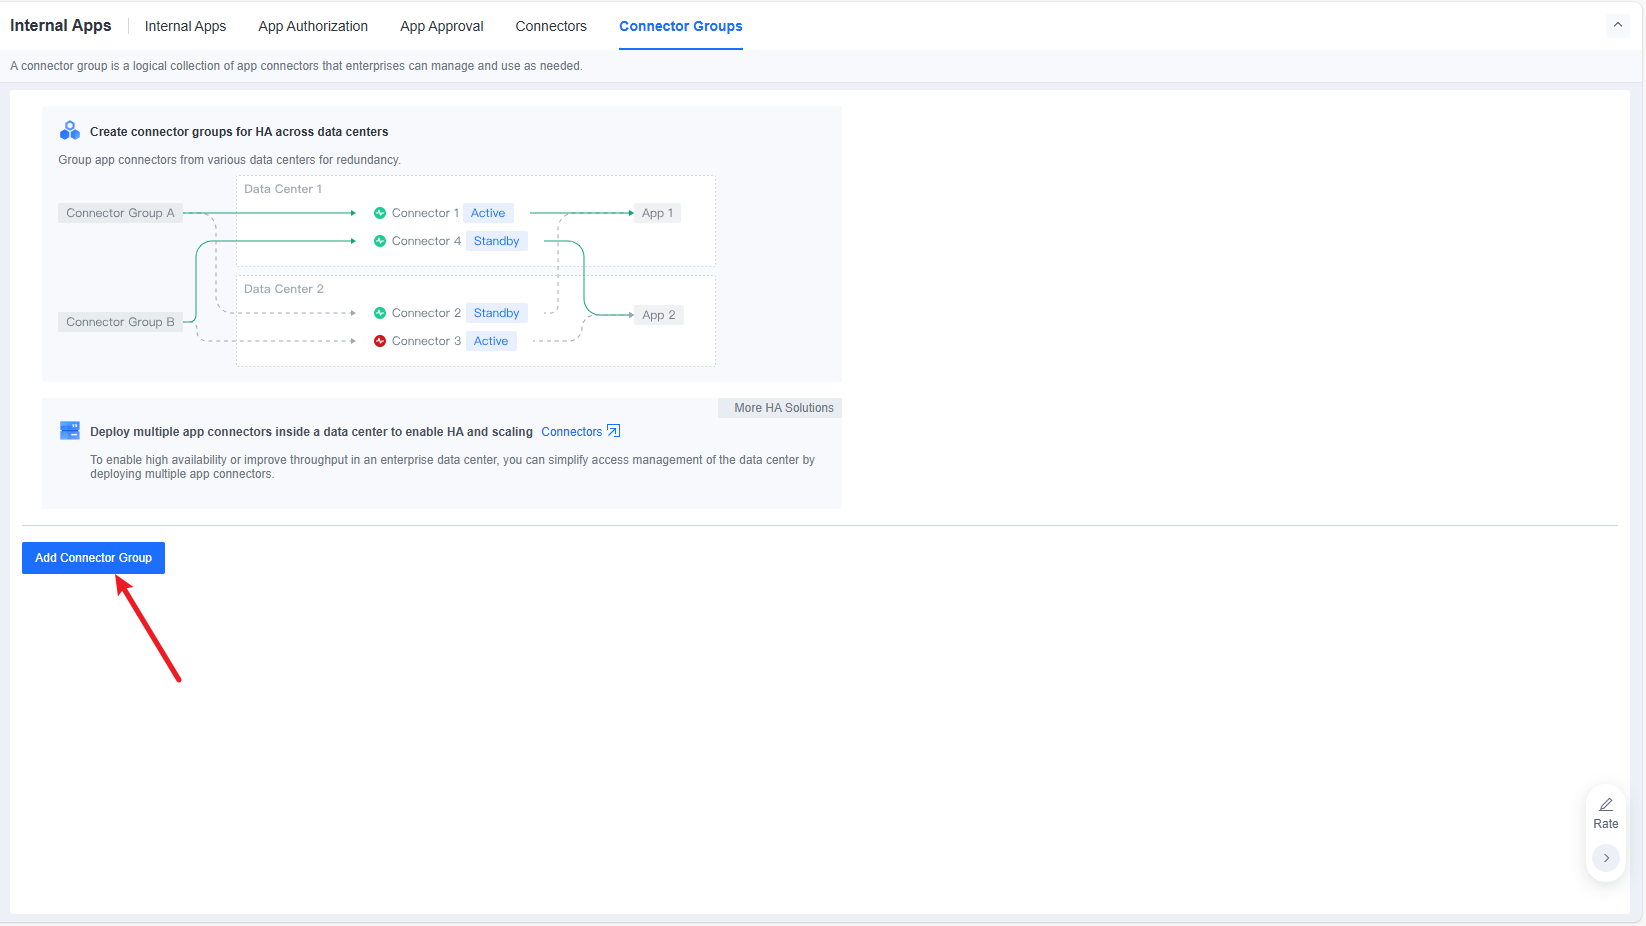1646x926 pixels.
Task: Click the Active tag of Connector 1
Action: (488, 213)
